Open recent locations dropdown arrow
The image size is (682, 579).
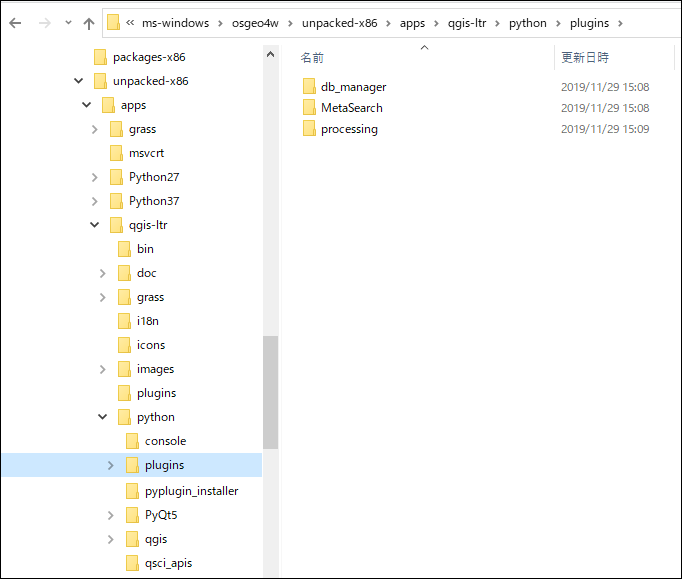coord(67,23)
